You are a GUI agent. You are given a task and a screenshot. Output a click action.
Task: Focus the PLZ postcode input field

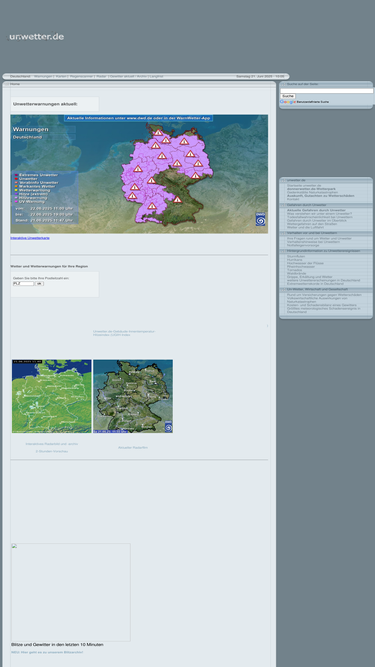[x=23, y=283]
